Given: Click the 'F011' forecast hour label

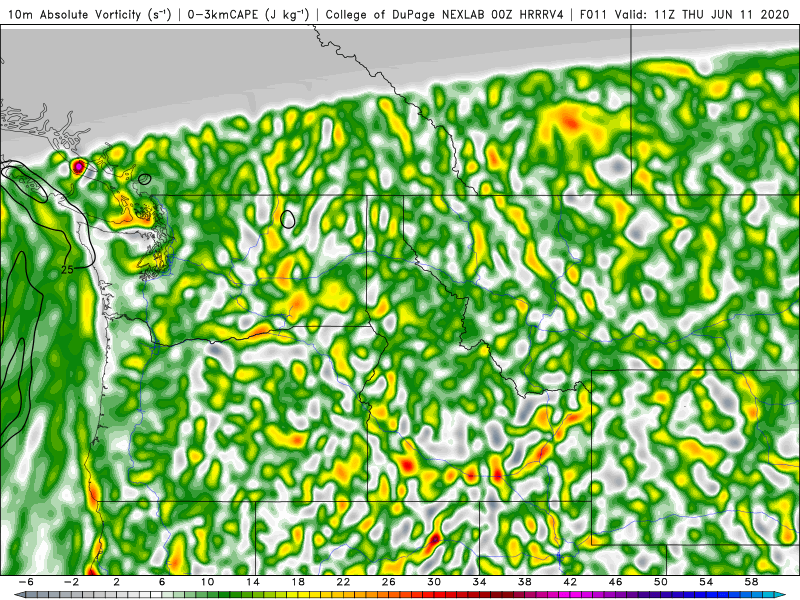Looking at the screenshot, I should 594,14.
